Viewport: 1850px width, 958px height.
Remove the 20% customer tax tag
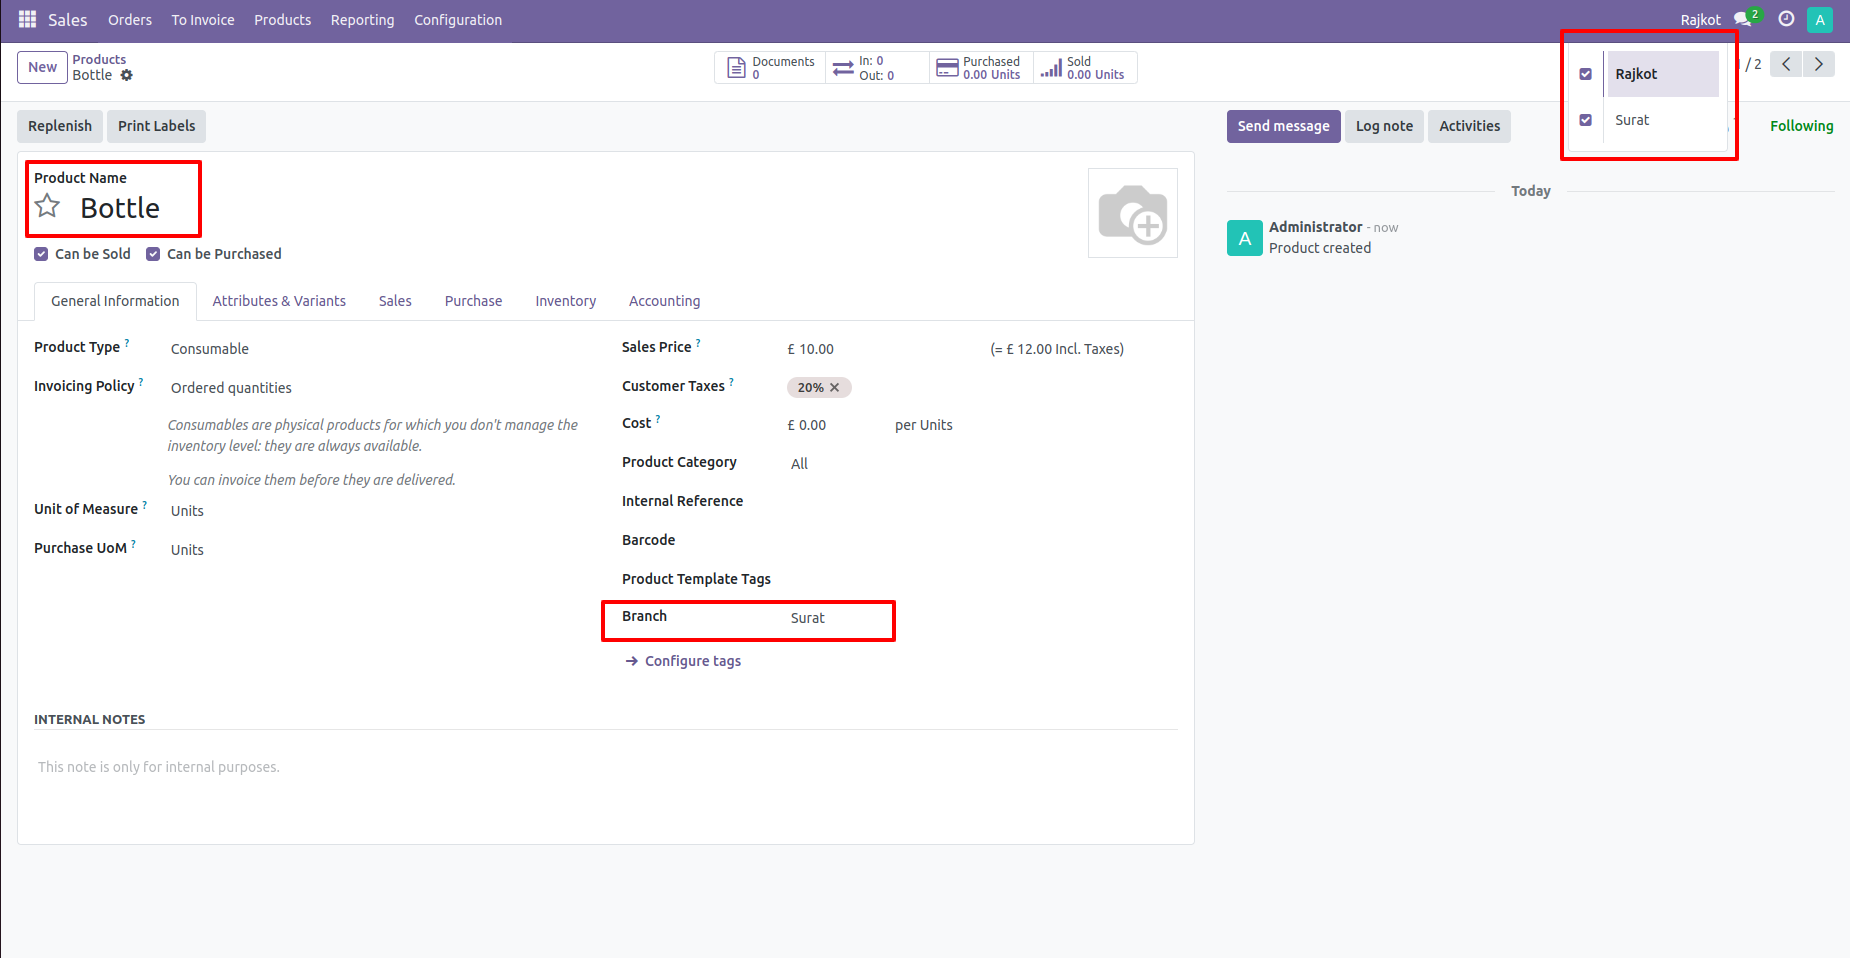coord(835,388)
